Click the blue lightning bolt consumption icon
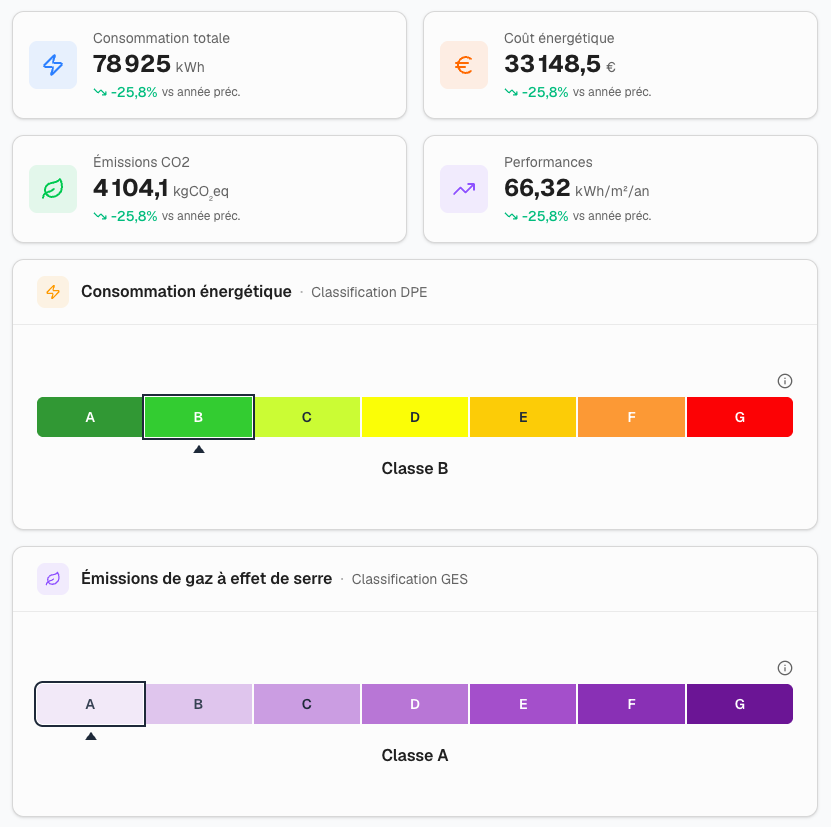 coord(53,65)
